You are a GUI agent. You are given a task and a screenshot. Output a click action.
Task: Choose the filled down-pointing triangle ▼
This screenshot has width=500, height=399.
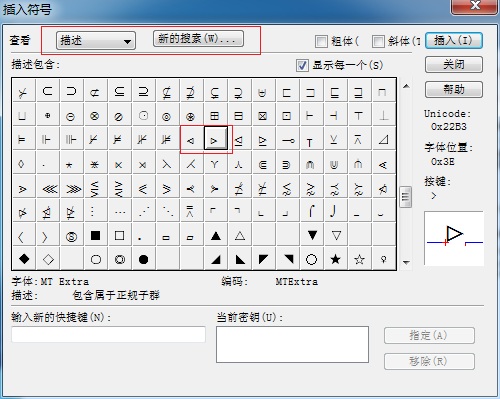(312, 235)
